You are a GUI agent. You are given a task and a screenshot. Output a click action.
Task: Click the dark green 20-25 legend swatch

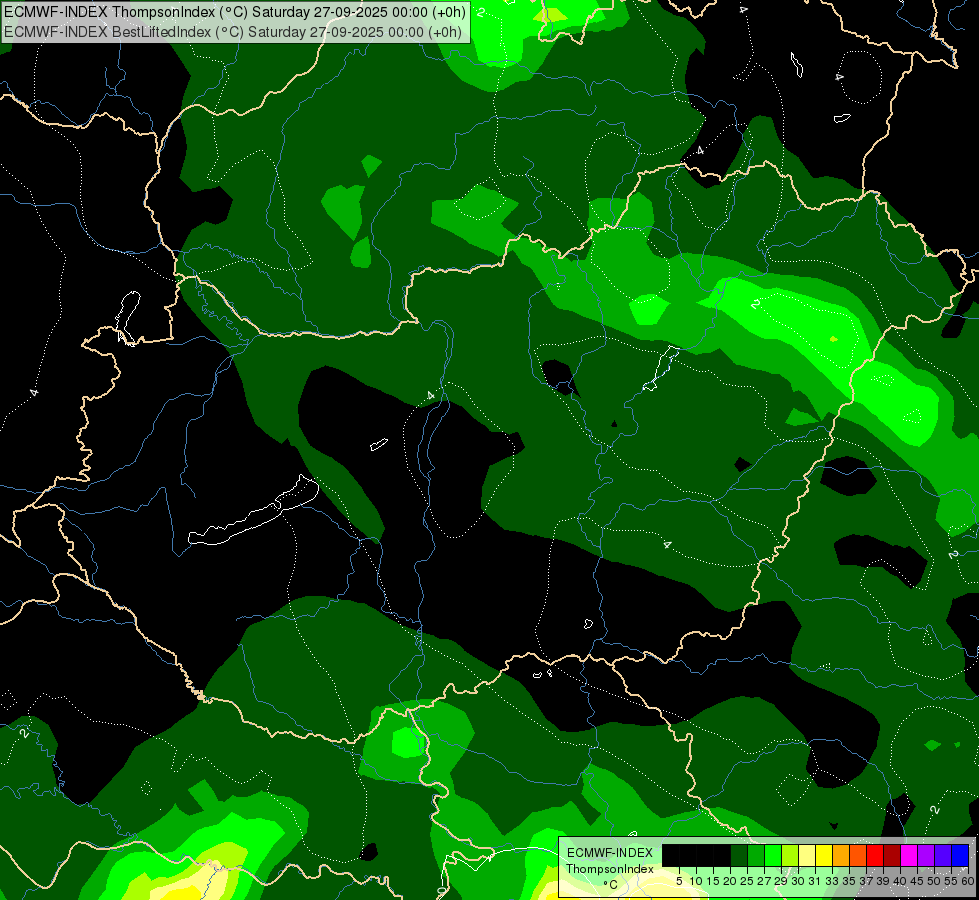click(x=739, y=856)
